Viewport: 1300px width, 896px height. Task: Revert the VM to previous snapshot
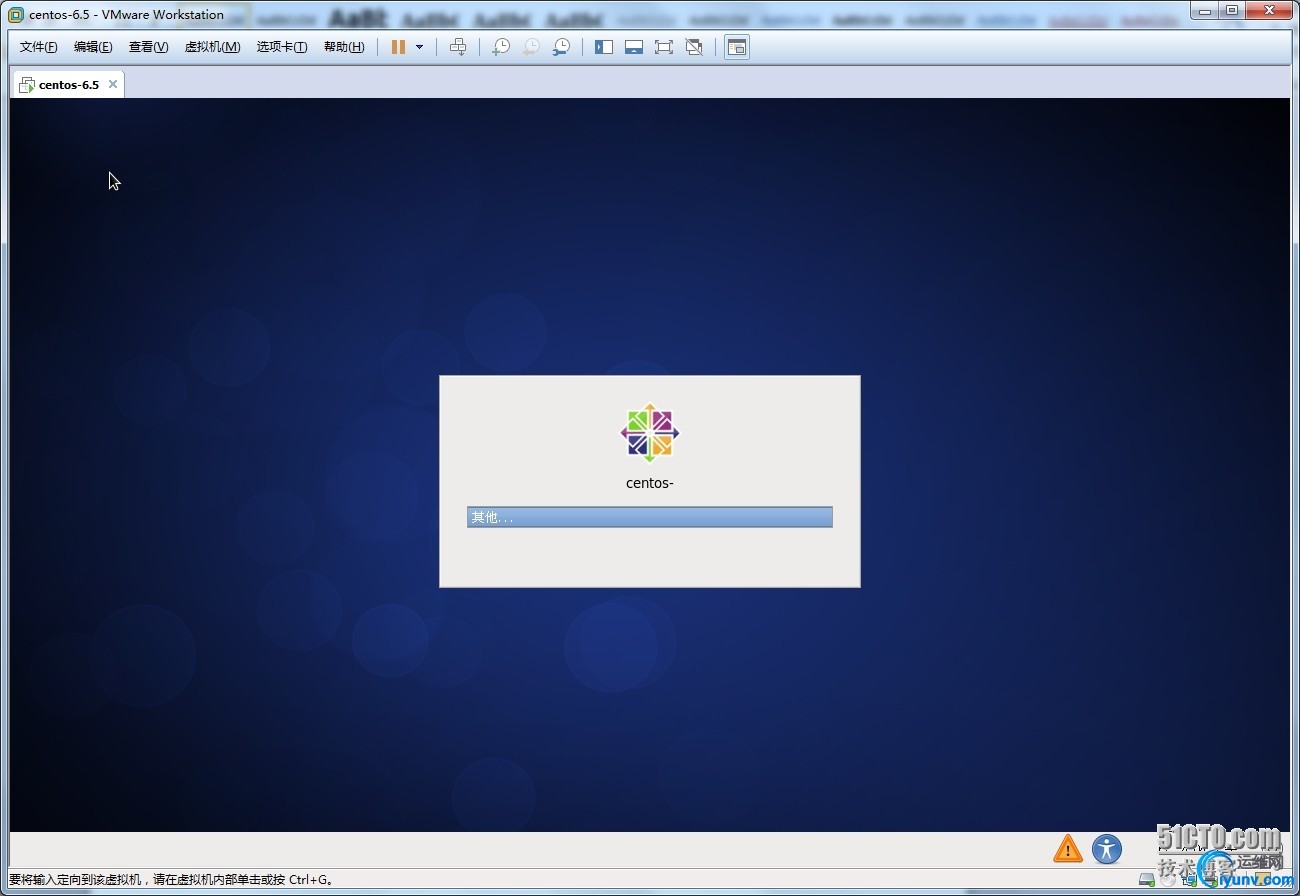click(x=531, y=47)
